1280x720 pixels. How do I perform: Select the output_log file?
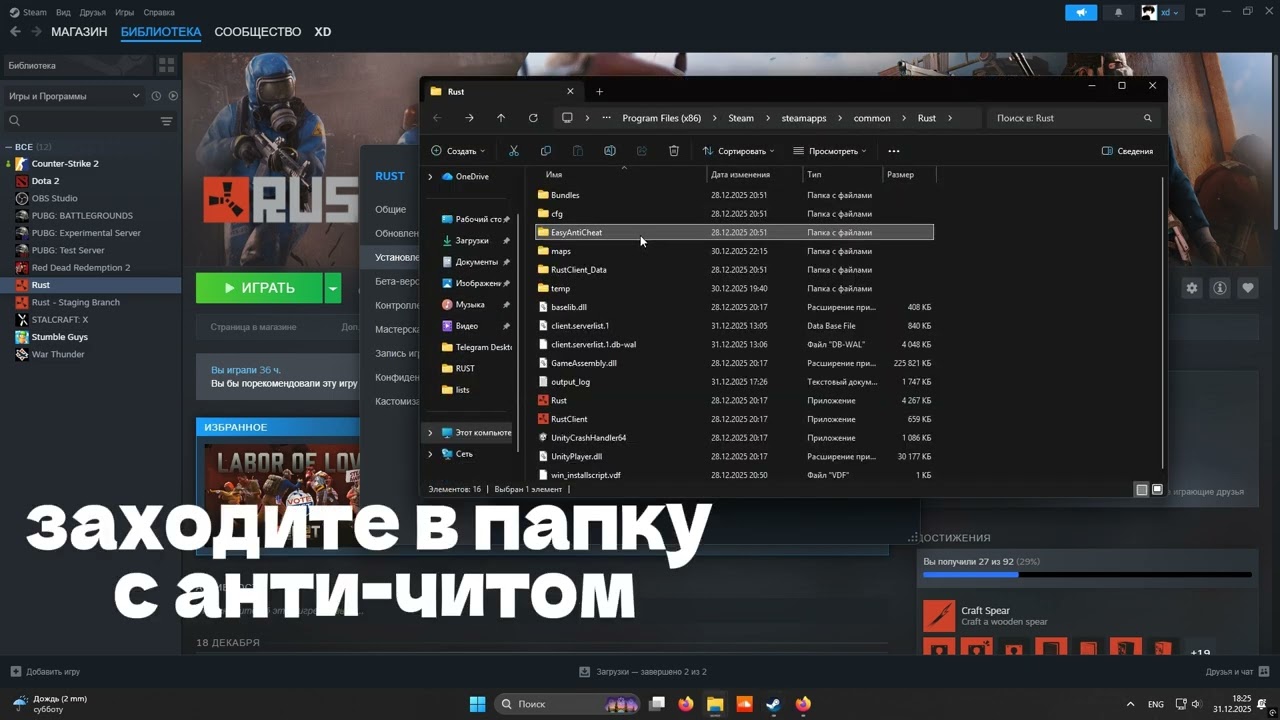pyautogui.click(x=734, y=382)
